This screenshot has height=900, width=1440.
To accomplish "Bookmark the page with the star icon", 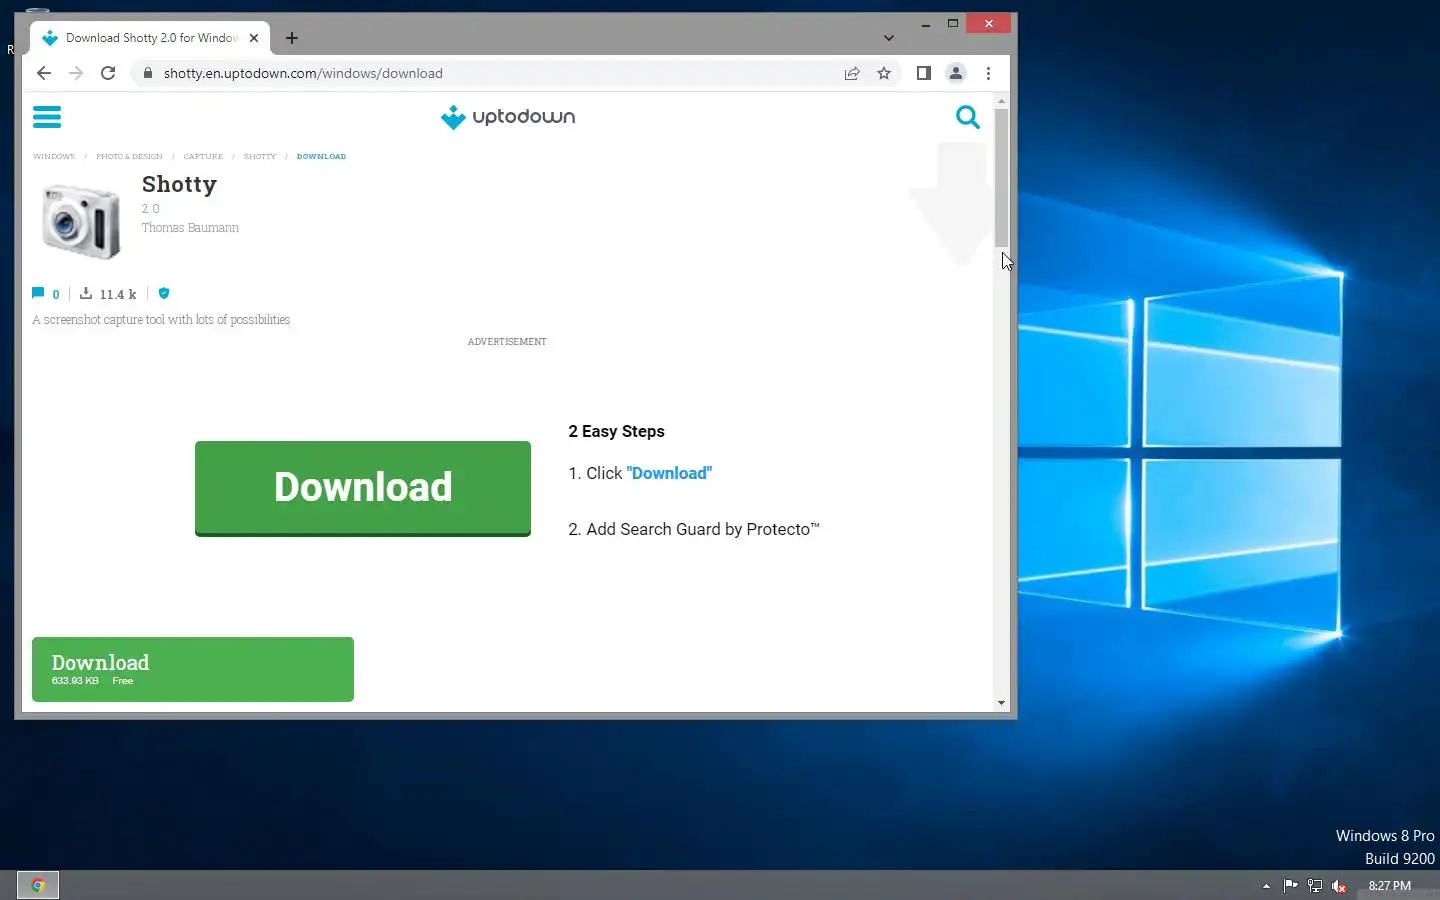I will click(x=884, y=73).
